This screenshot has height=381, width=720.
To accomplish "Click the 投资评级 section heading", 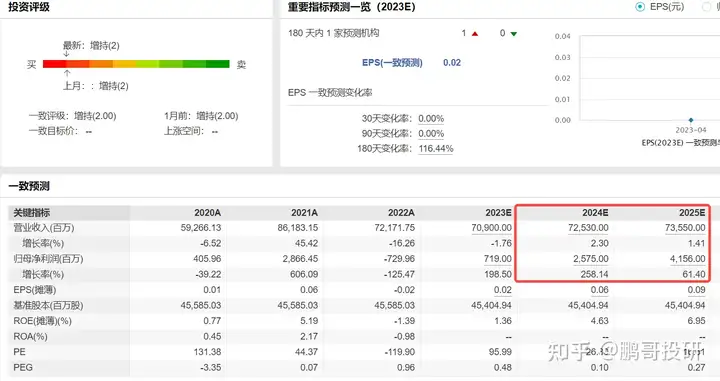I will pos(29,7).
